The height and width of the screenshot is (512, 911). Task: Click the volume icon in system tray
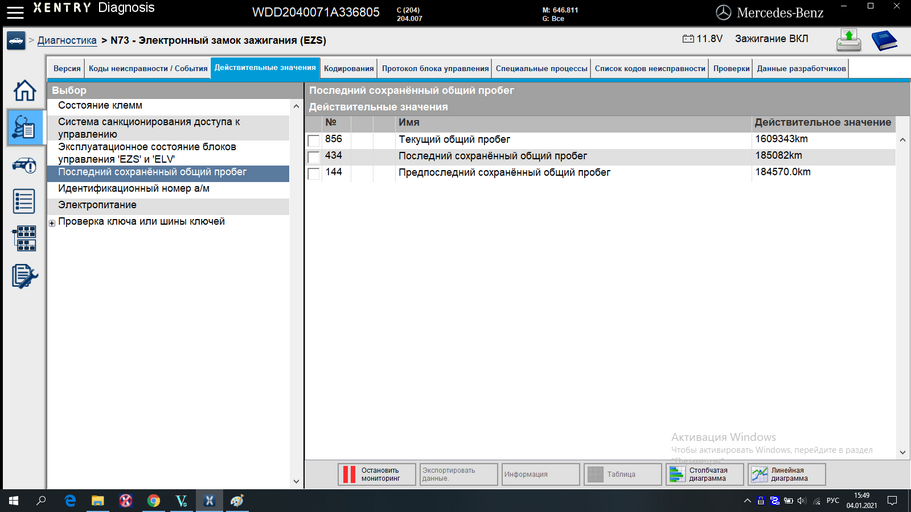(802, 500)
